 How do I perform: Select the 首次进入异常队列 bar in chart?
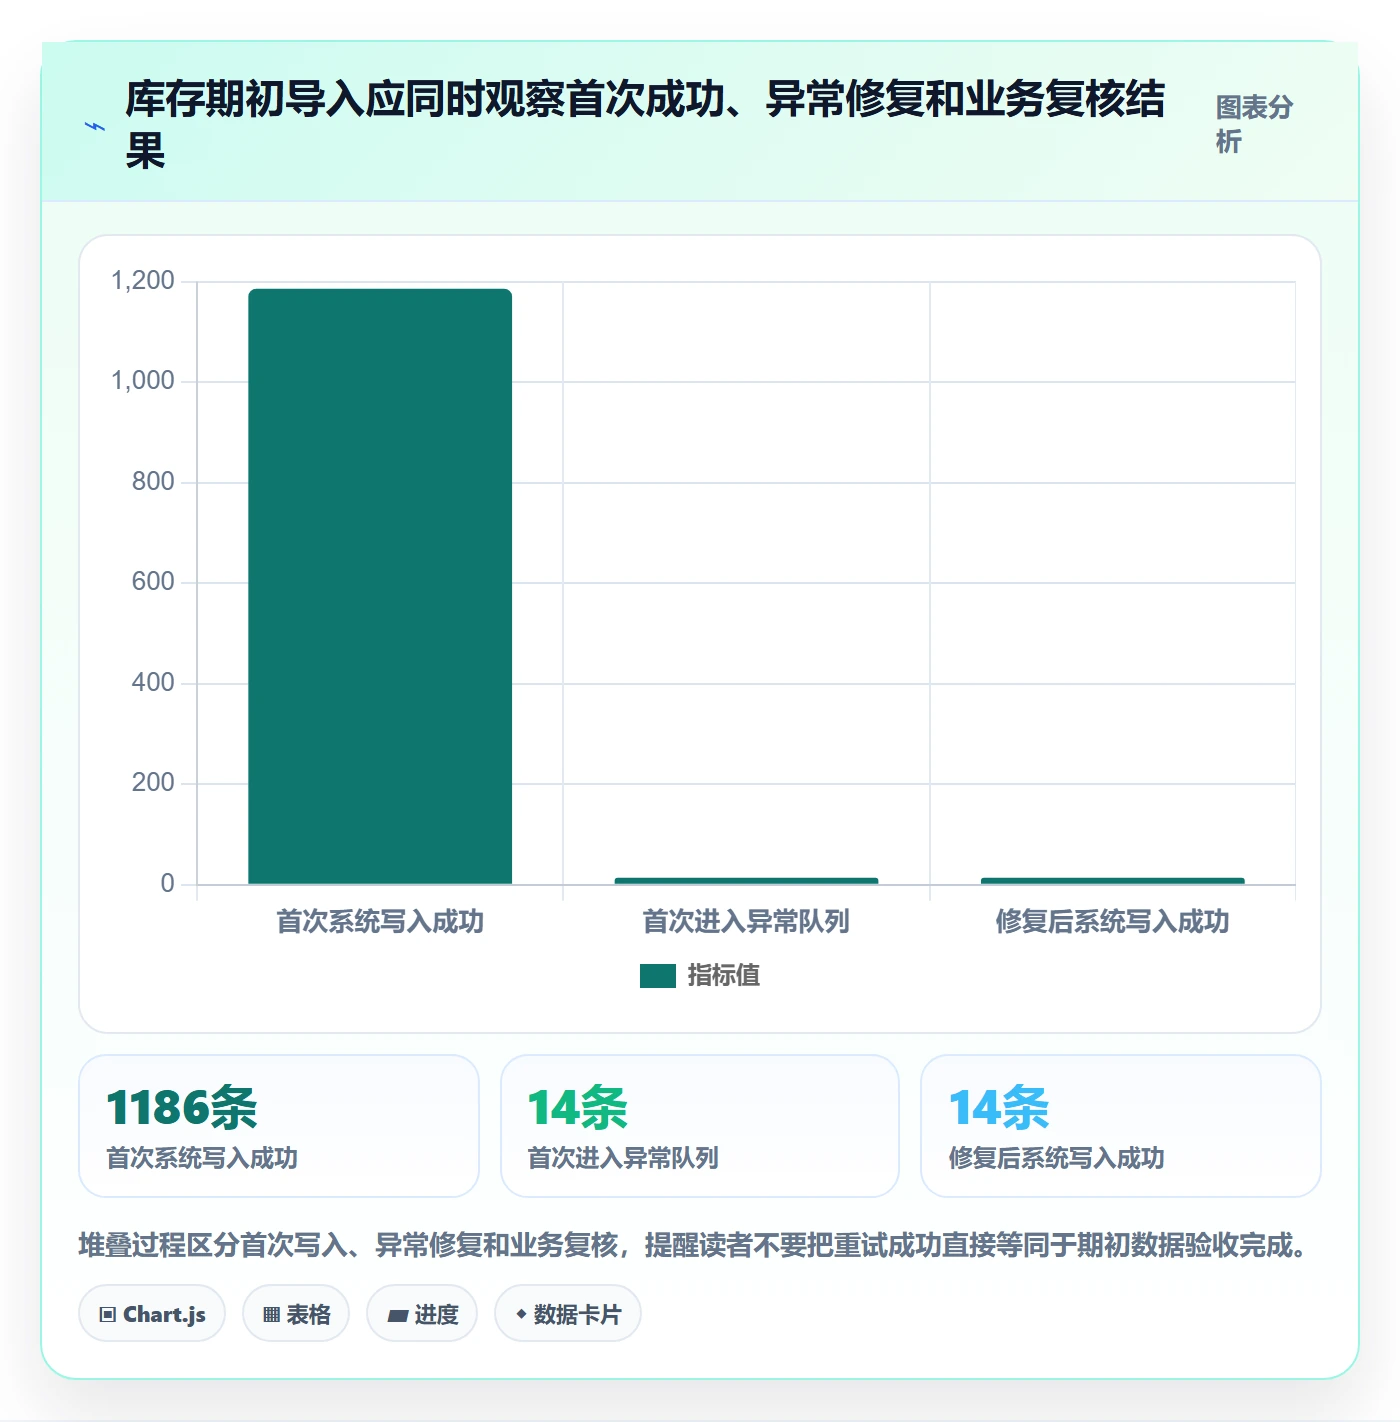click(x=746, y=880)
